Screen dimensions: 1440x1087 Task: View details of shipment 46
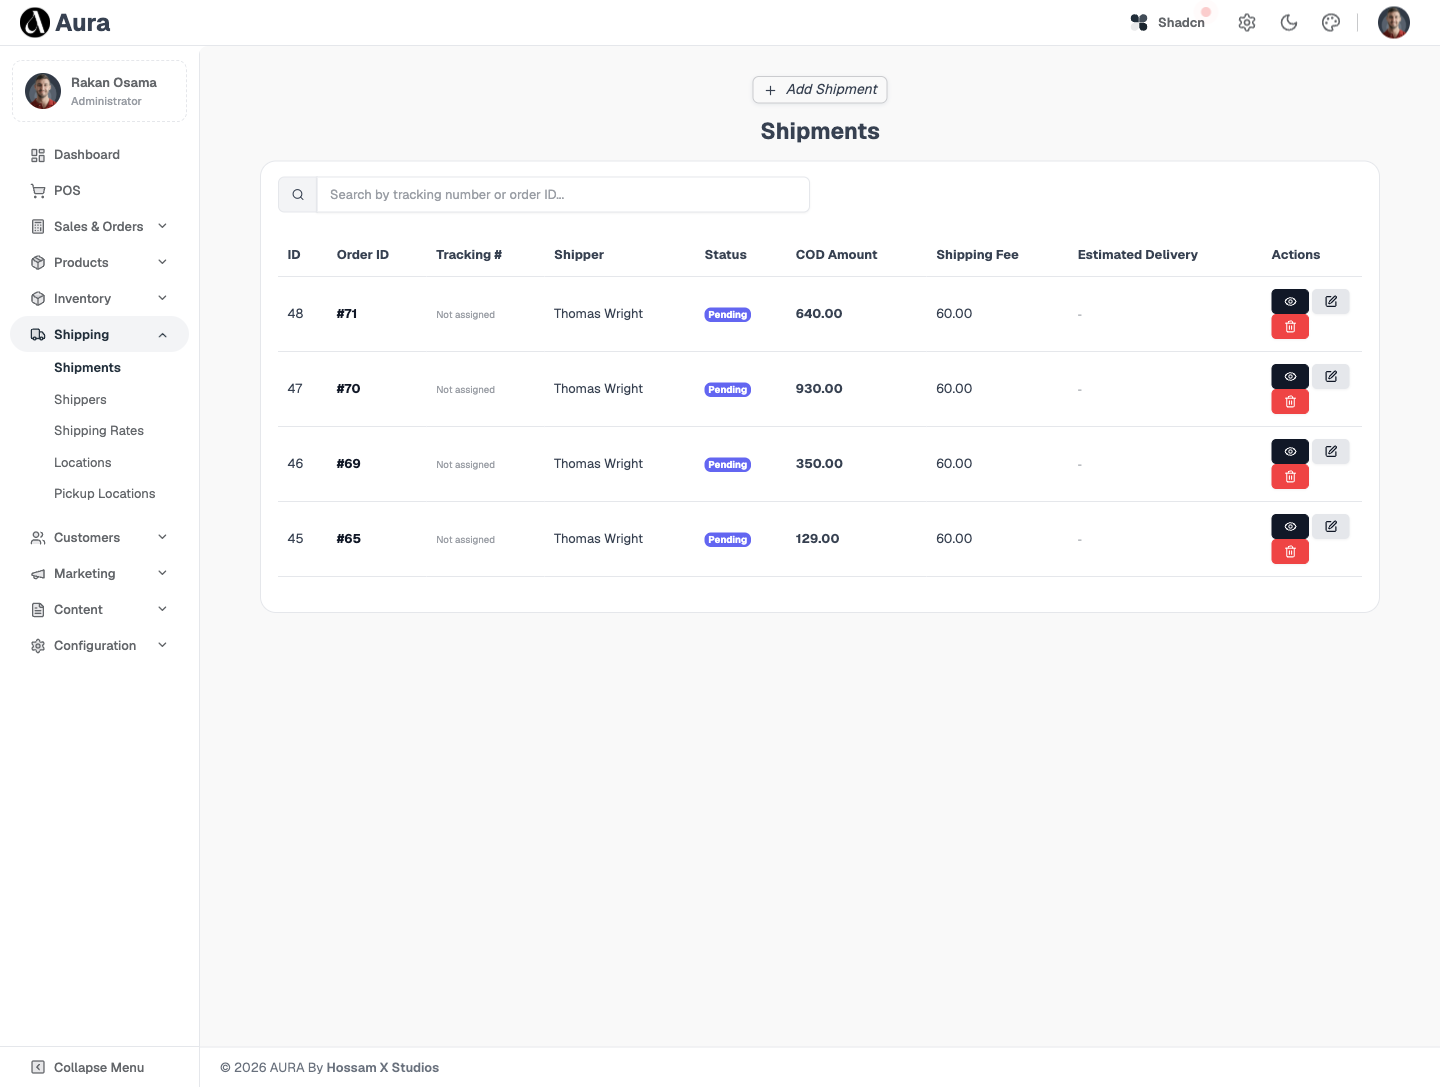pos(1290,451)
